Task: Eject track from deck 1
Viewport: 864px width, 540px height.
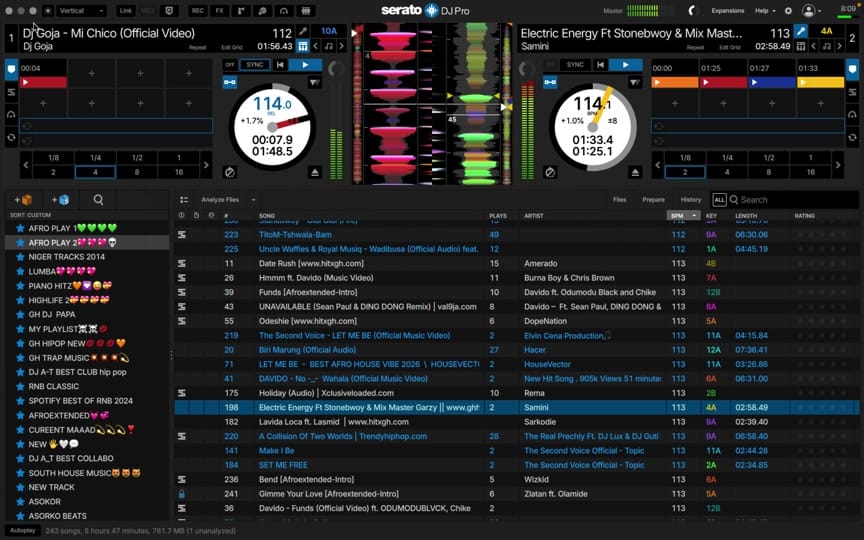Action: pos(315,172)
